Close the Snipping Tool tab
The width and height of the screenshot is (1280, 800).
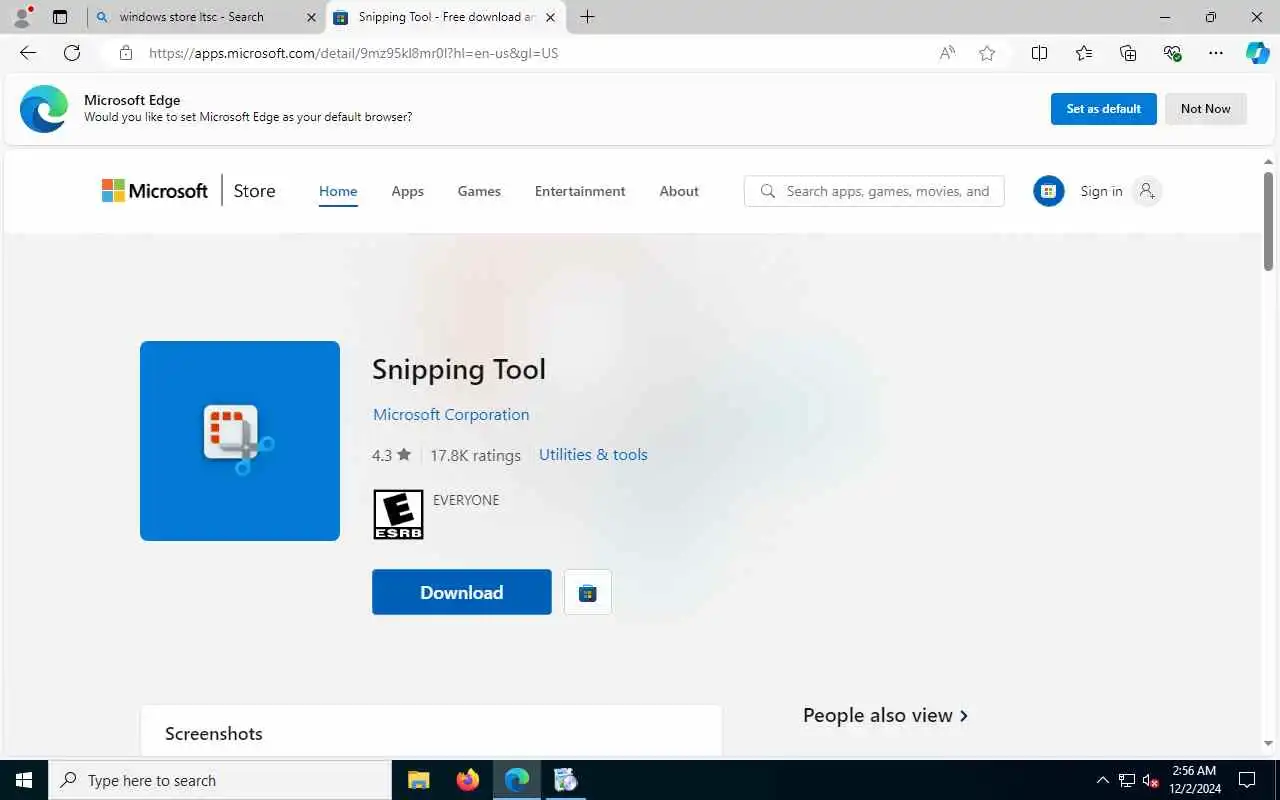(x=550, y=17)
